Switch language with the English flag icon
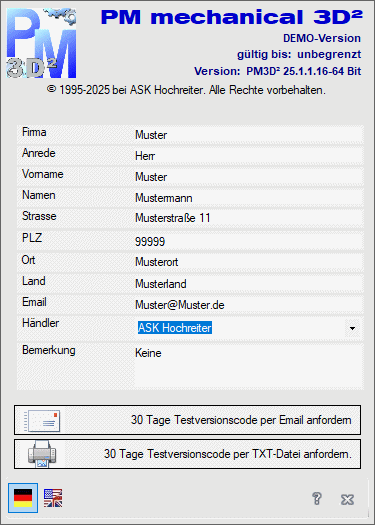The image size is (375, 525). pos(53,498)
